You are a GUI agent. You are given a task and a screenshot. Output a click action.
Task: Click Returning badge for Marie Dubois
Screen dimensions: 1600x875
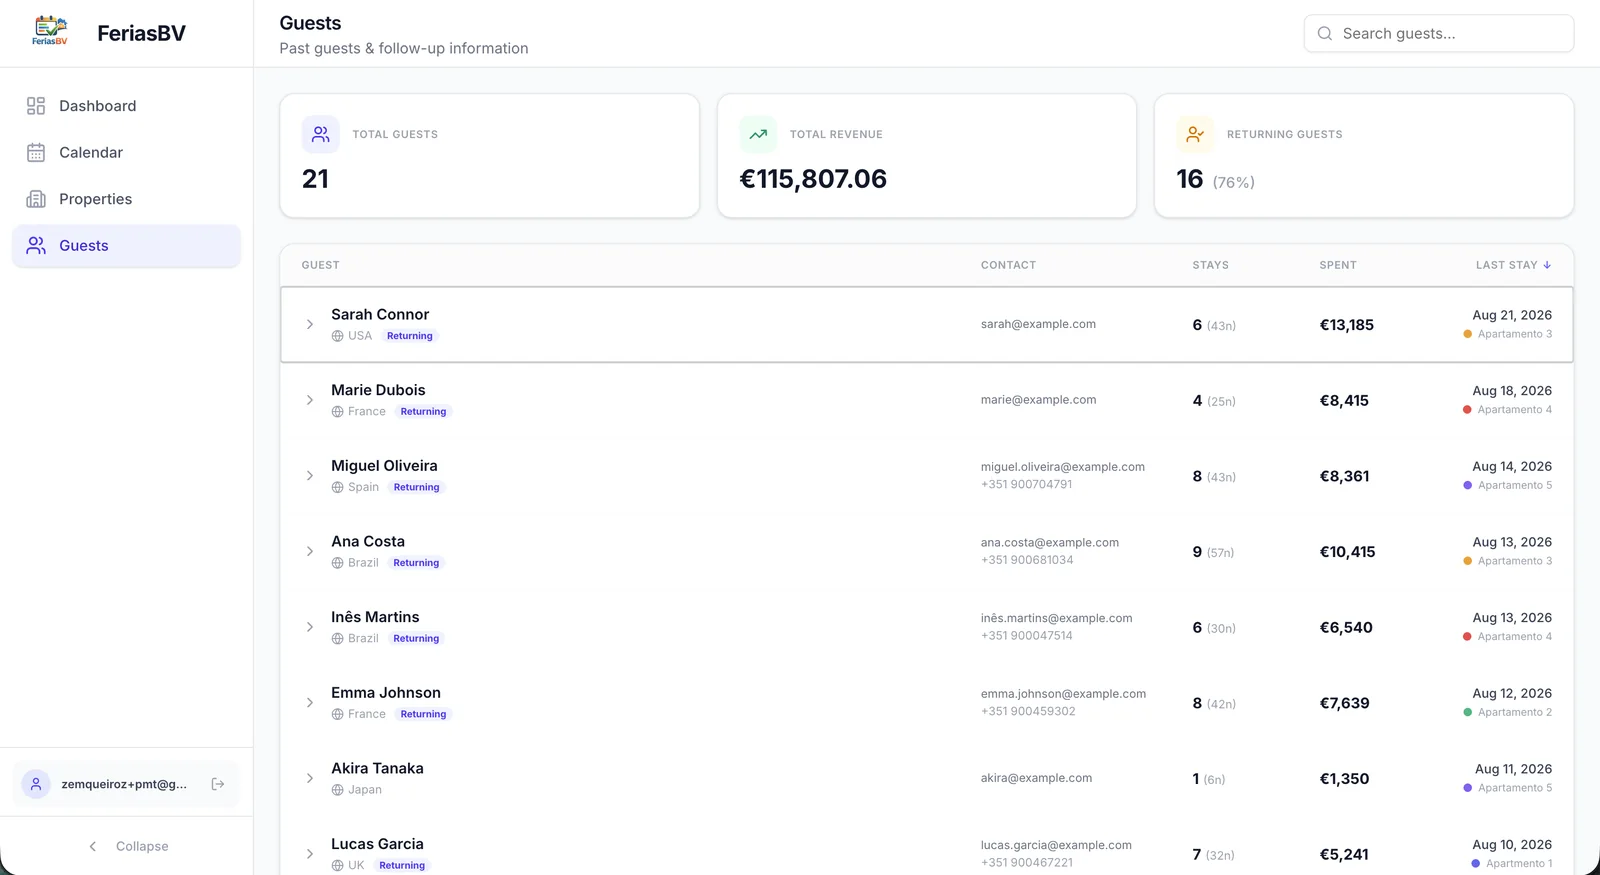423,412
